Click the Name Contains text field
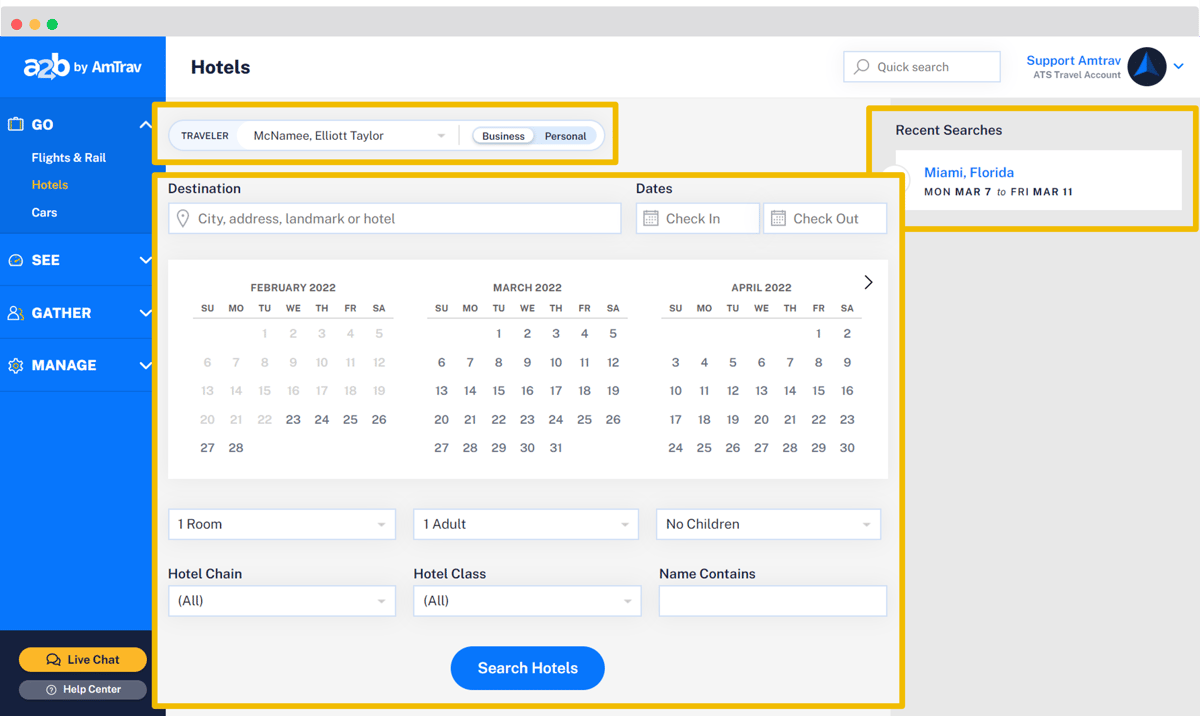The image size is (1200, 716). [x=772, y=601]
